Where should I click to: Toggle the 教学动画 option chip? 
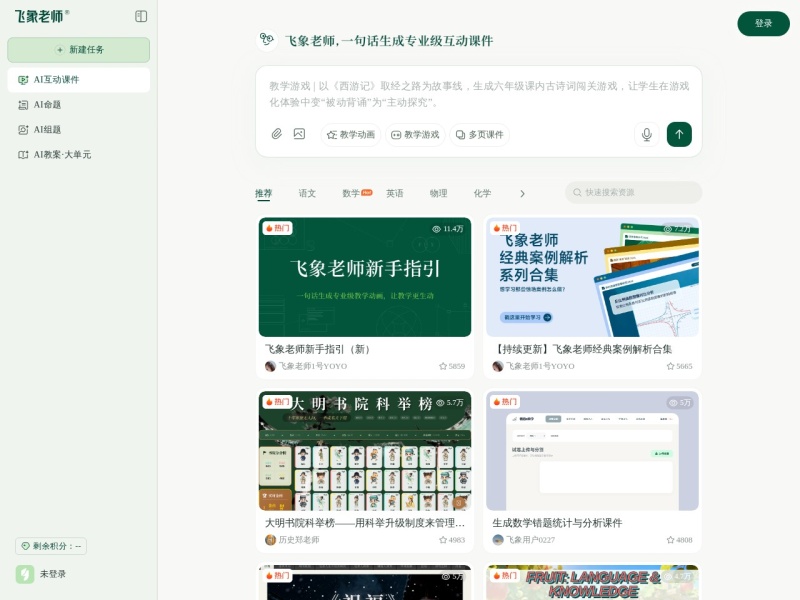point(349,134)
